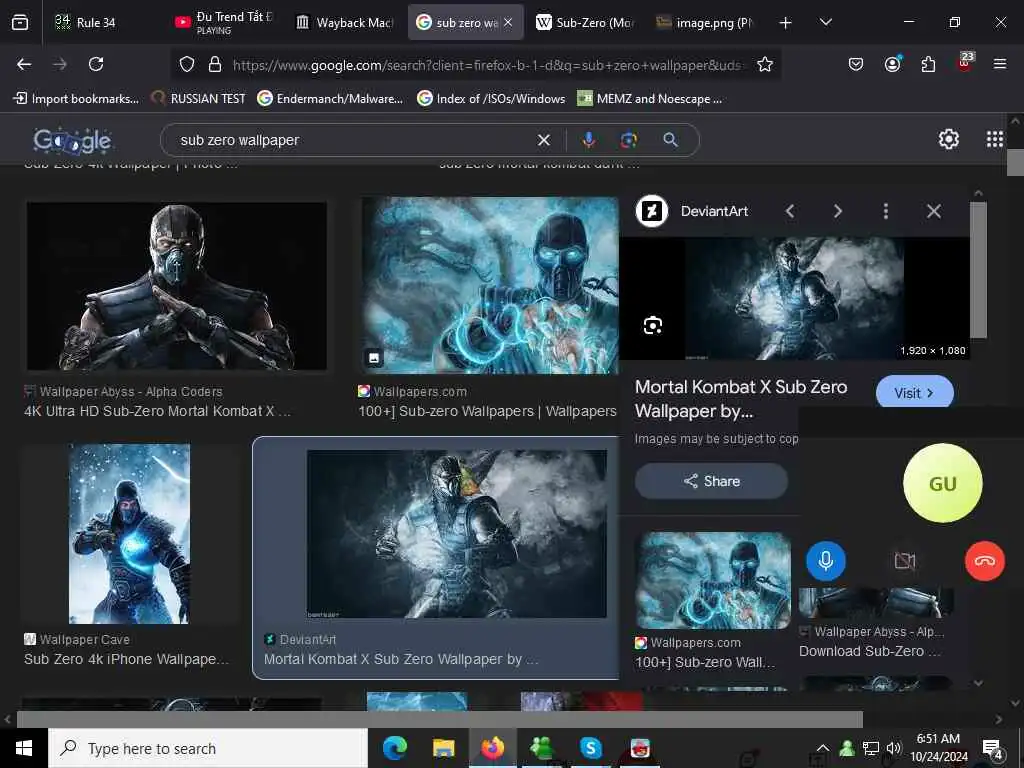The height and width of the screenshot is (768, 1024).
Task: Show site connection padlock info
Action: (215, 64)
